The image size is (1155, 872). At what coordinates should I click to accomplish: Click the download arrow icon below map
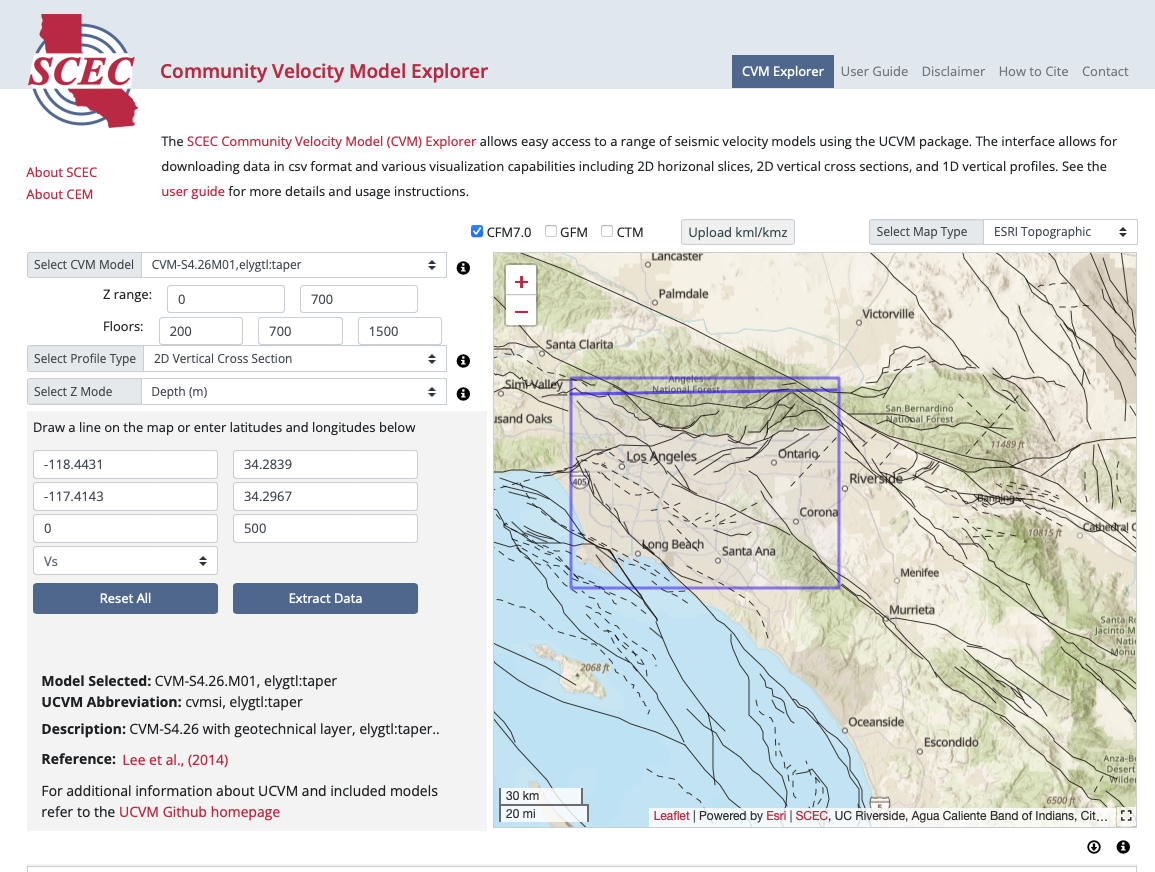click(1094, 847)
